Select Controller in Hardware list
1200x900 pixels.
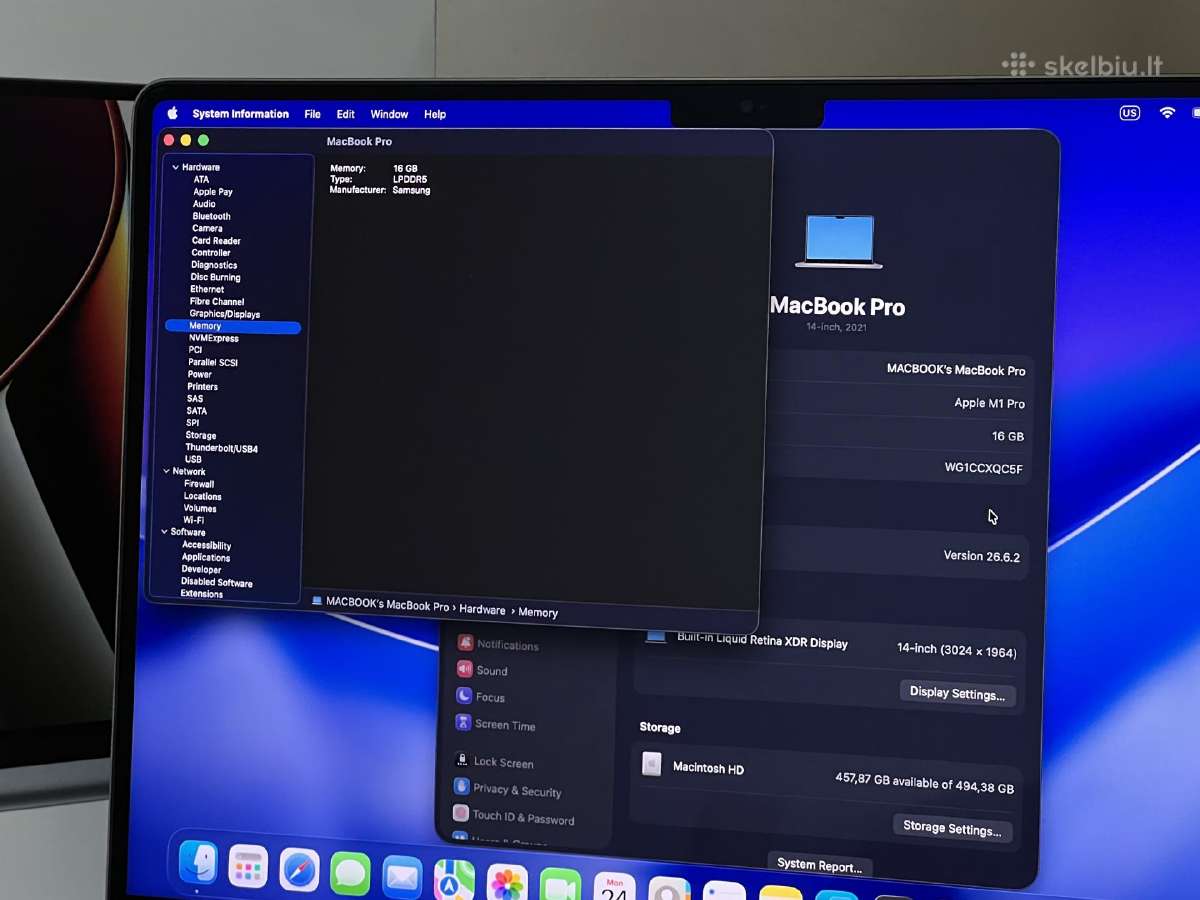[x=211, y=253]
